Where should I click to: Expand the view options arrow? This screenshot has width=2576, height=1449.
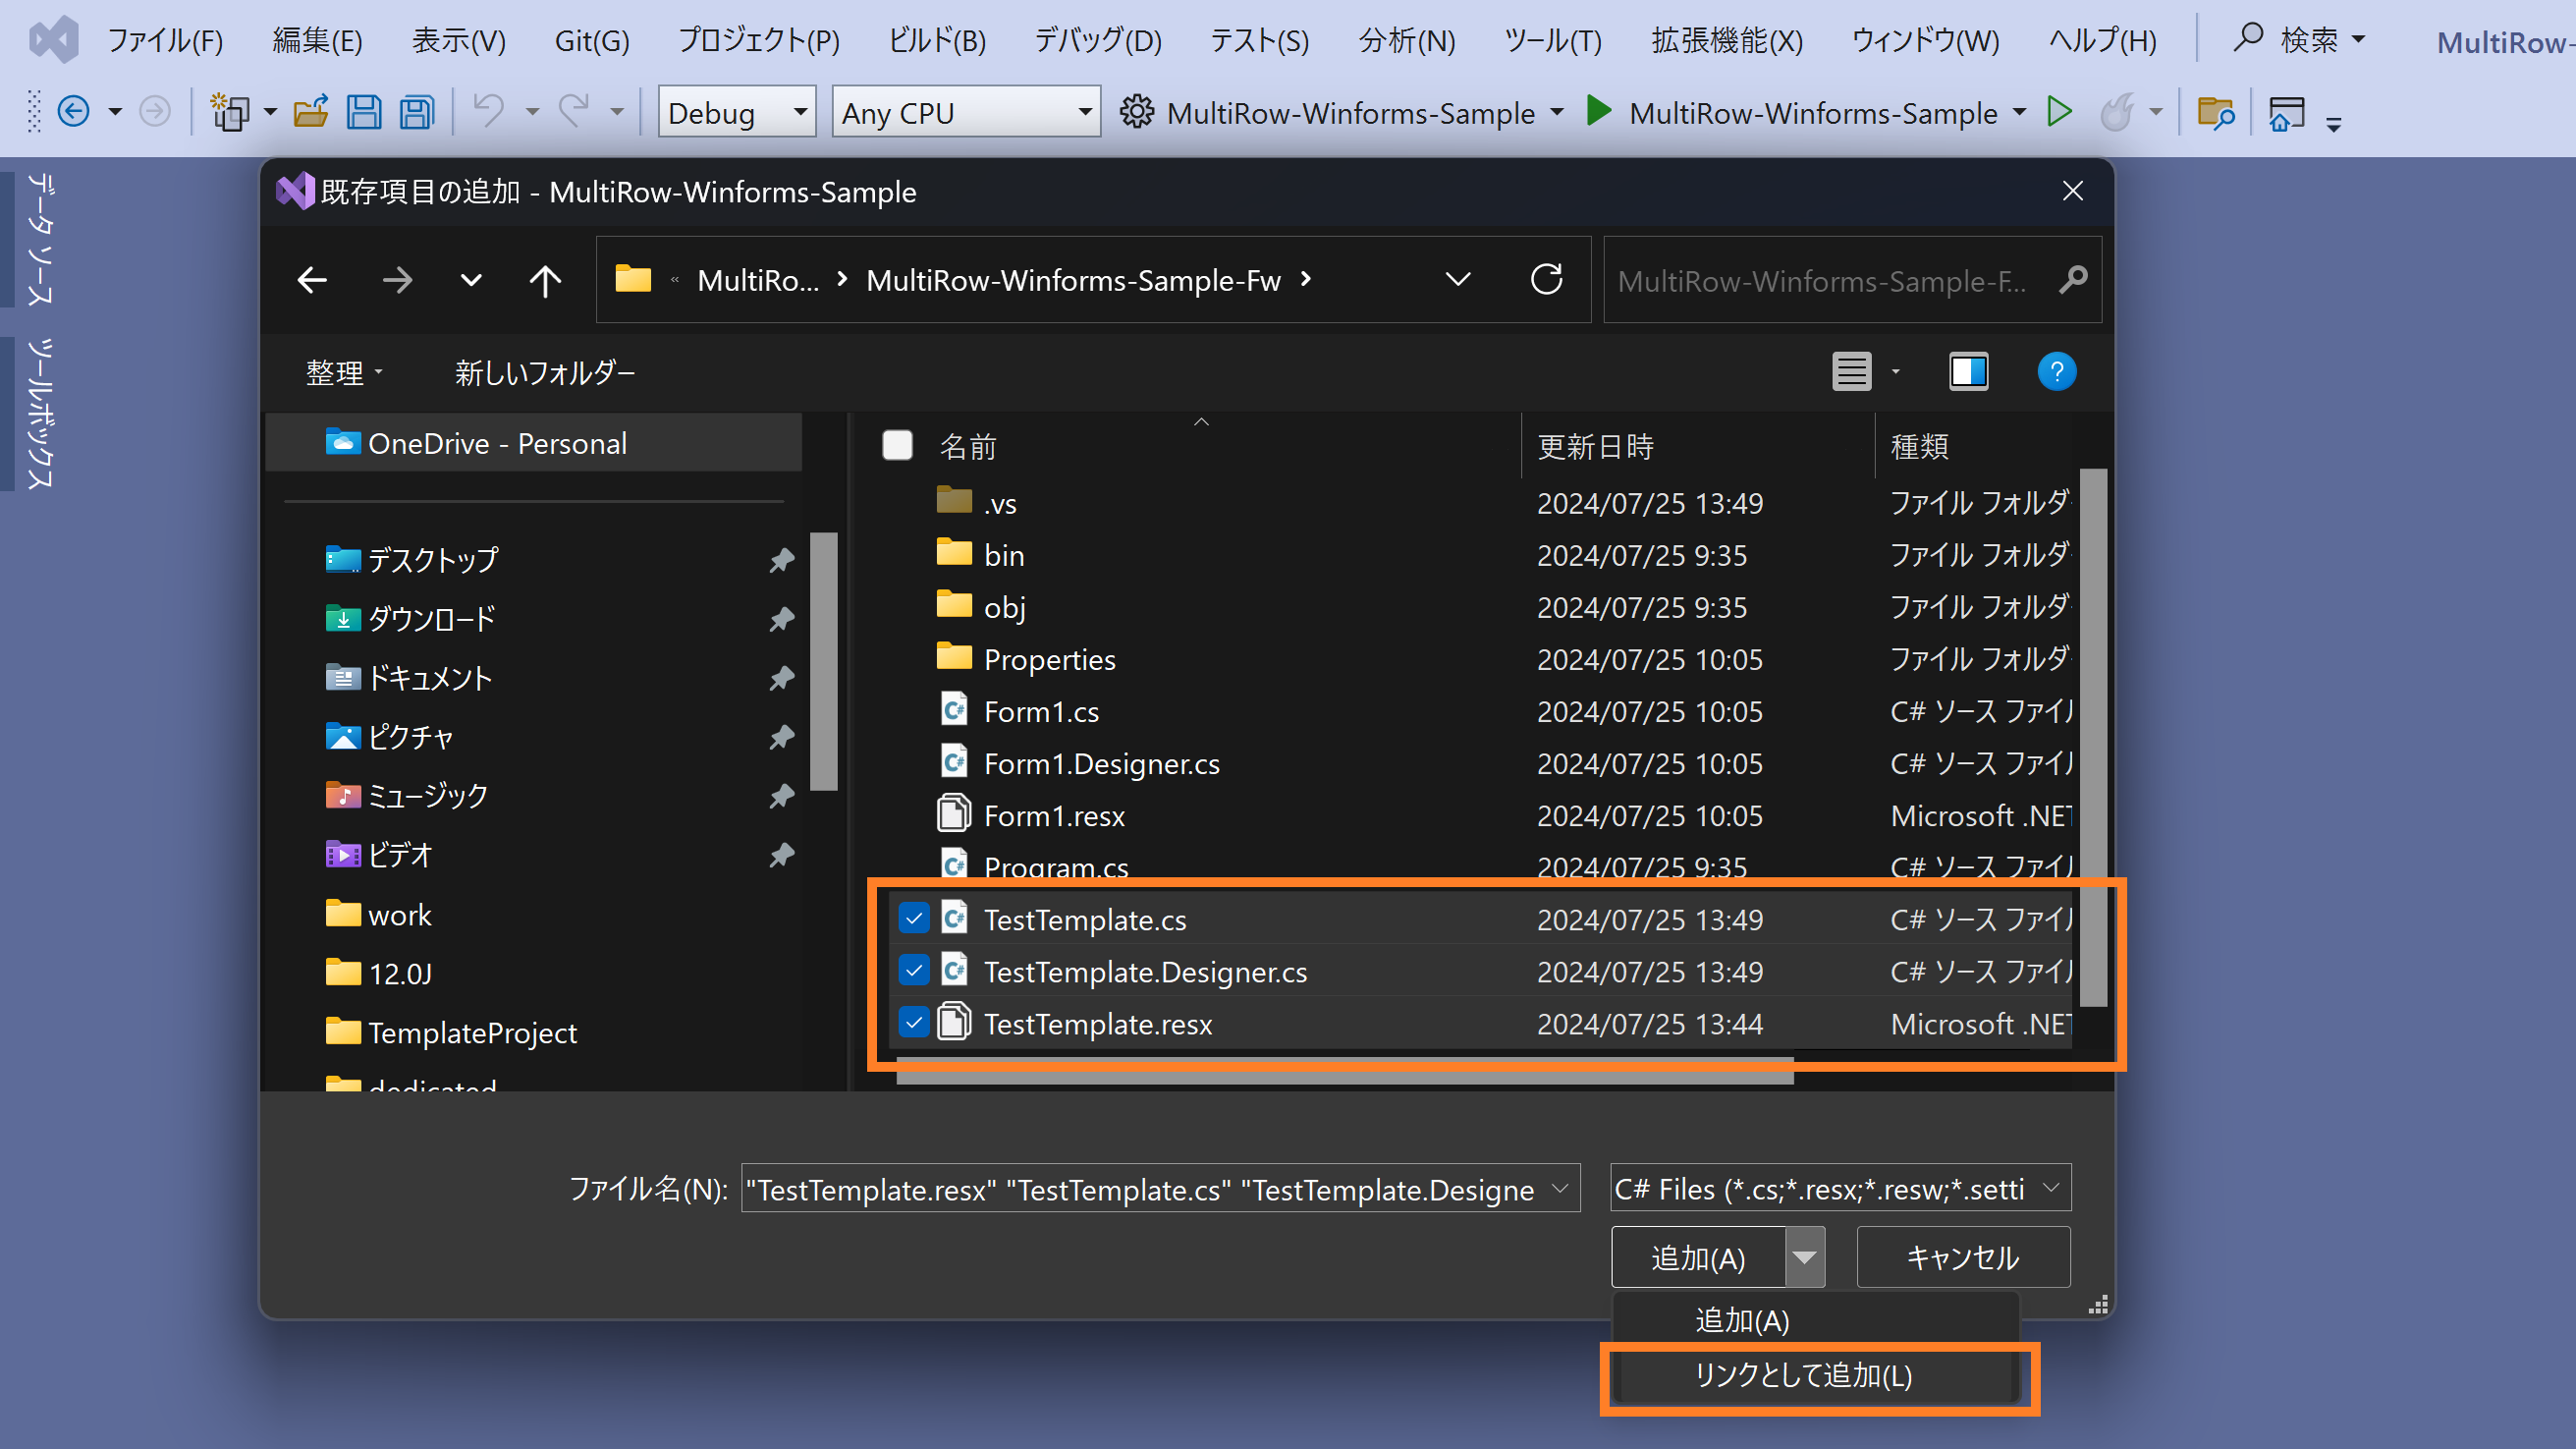click(x=1895, y=372)
